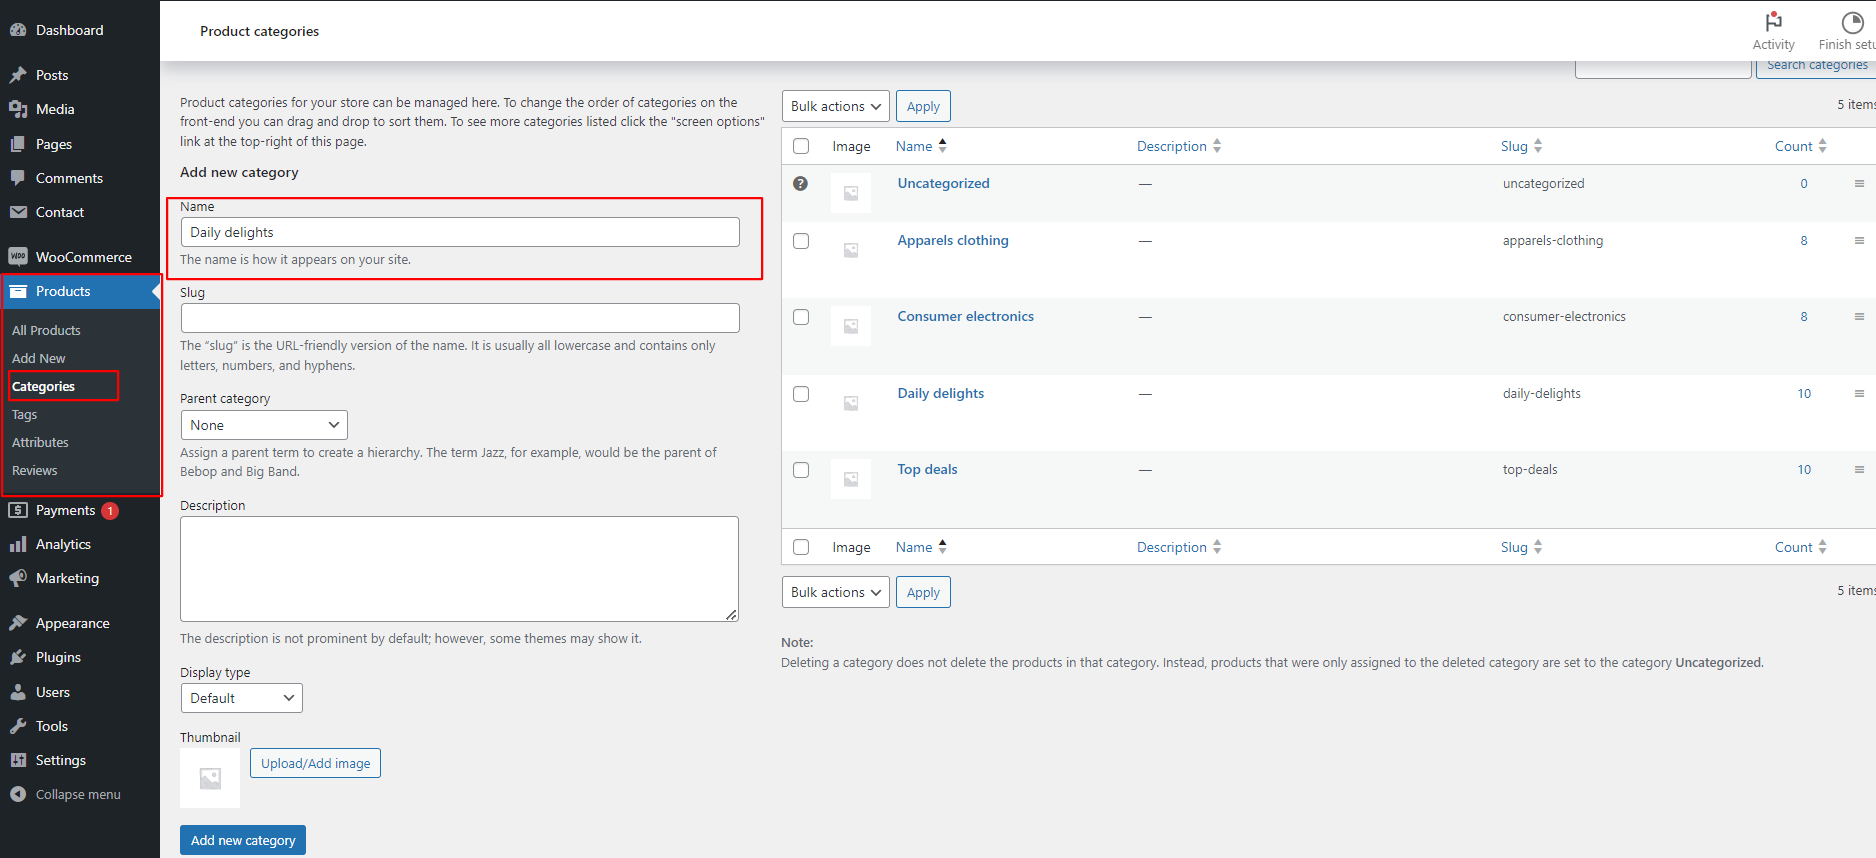Open the Activity flag icon
Viewport: 1876px width, 858px height.
[1773, 22]
